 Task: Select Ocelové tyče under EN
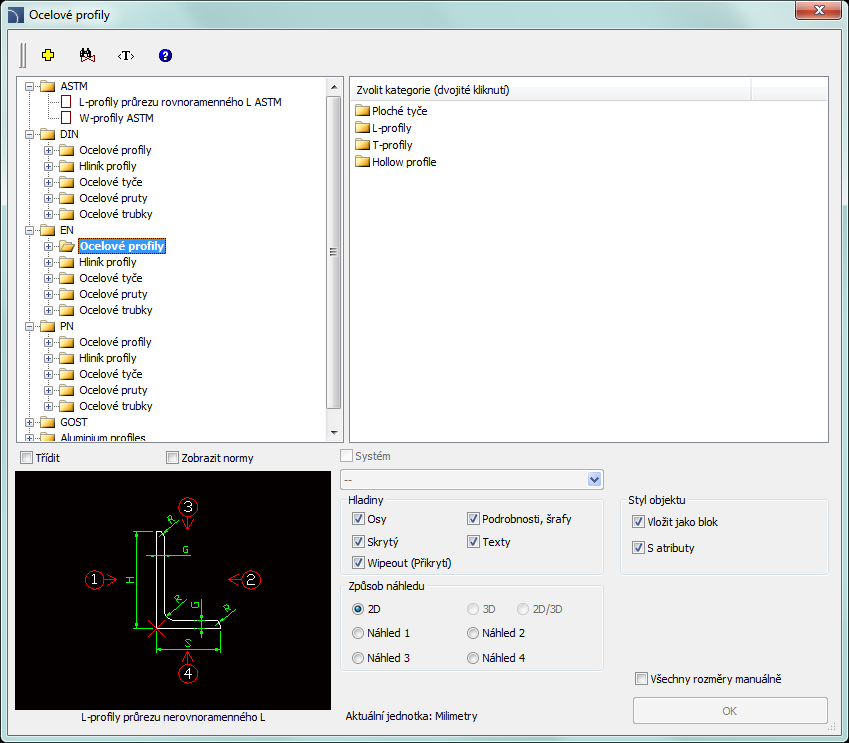click(x=111, y=278)
